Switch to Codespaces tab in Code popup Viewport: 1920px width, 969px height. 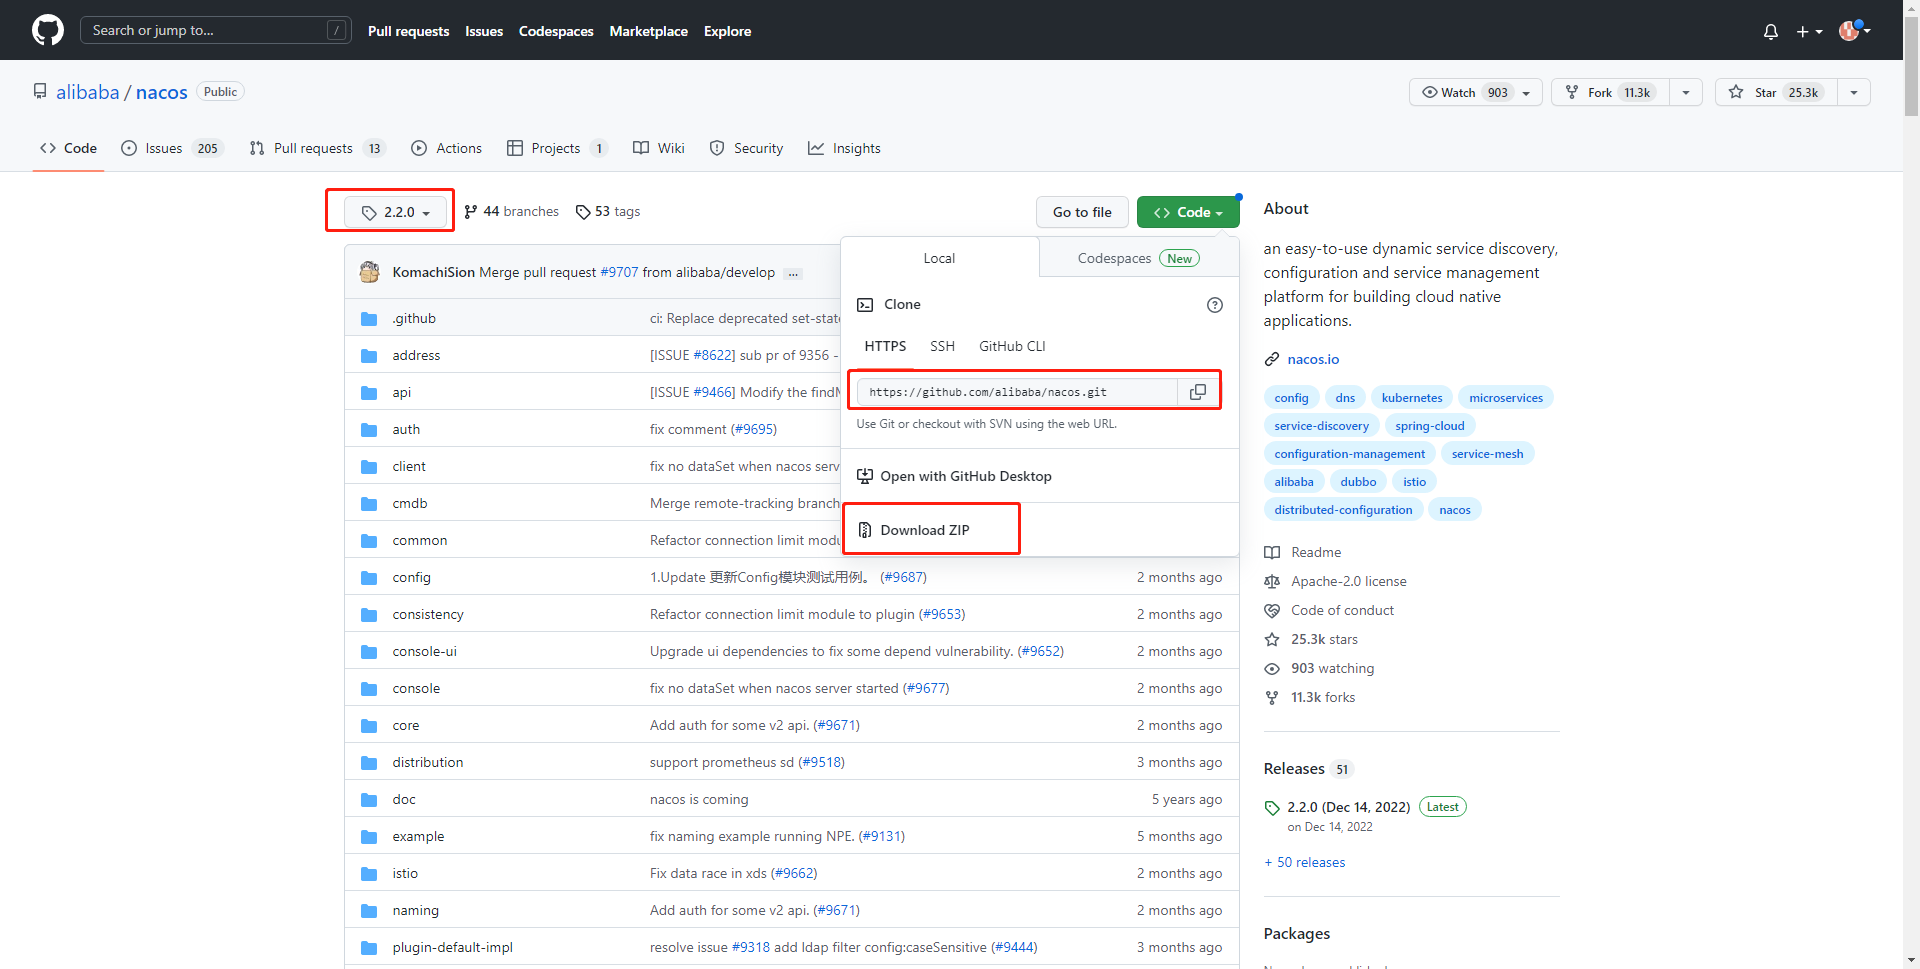coord(1139,258)
